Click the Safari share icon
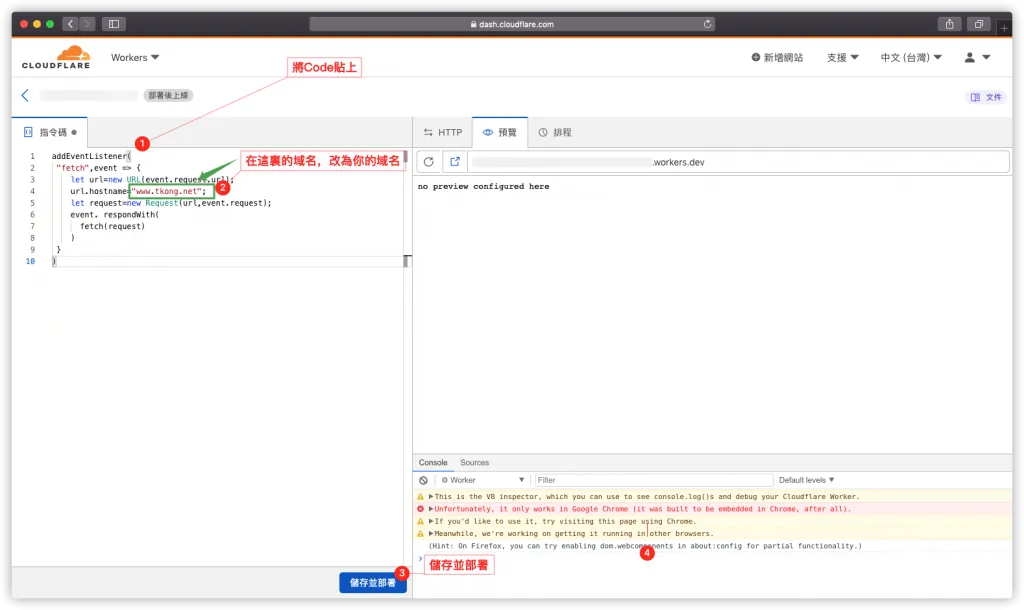 pyautogui.click(x=950, y=24)
